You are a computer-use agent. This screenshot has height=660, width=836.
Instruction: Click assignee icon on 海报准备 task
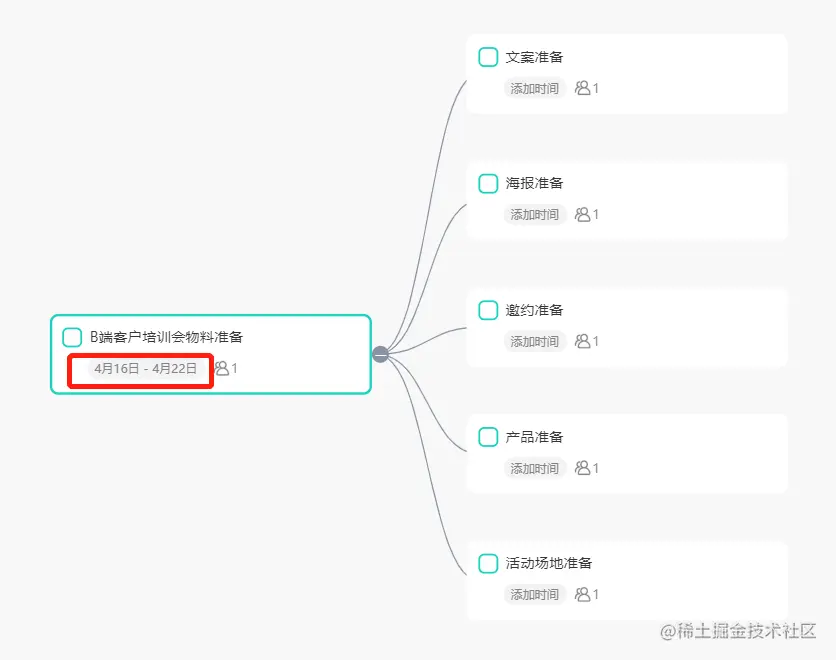click(583, 214)
